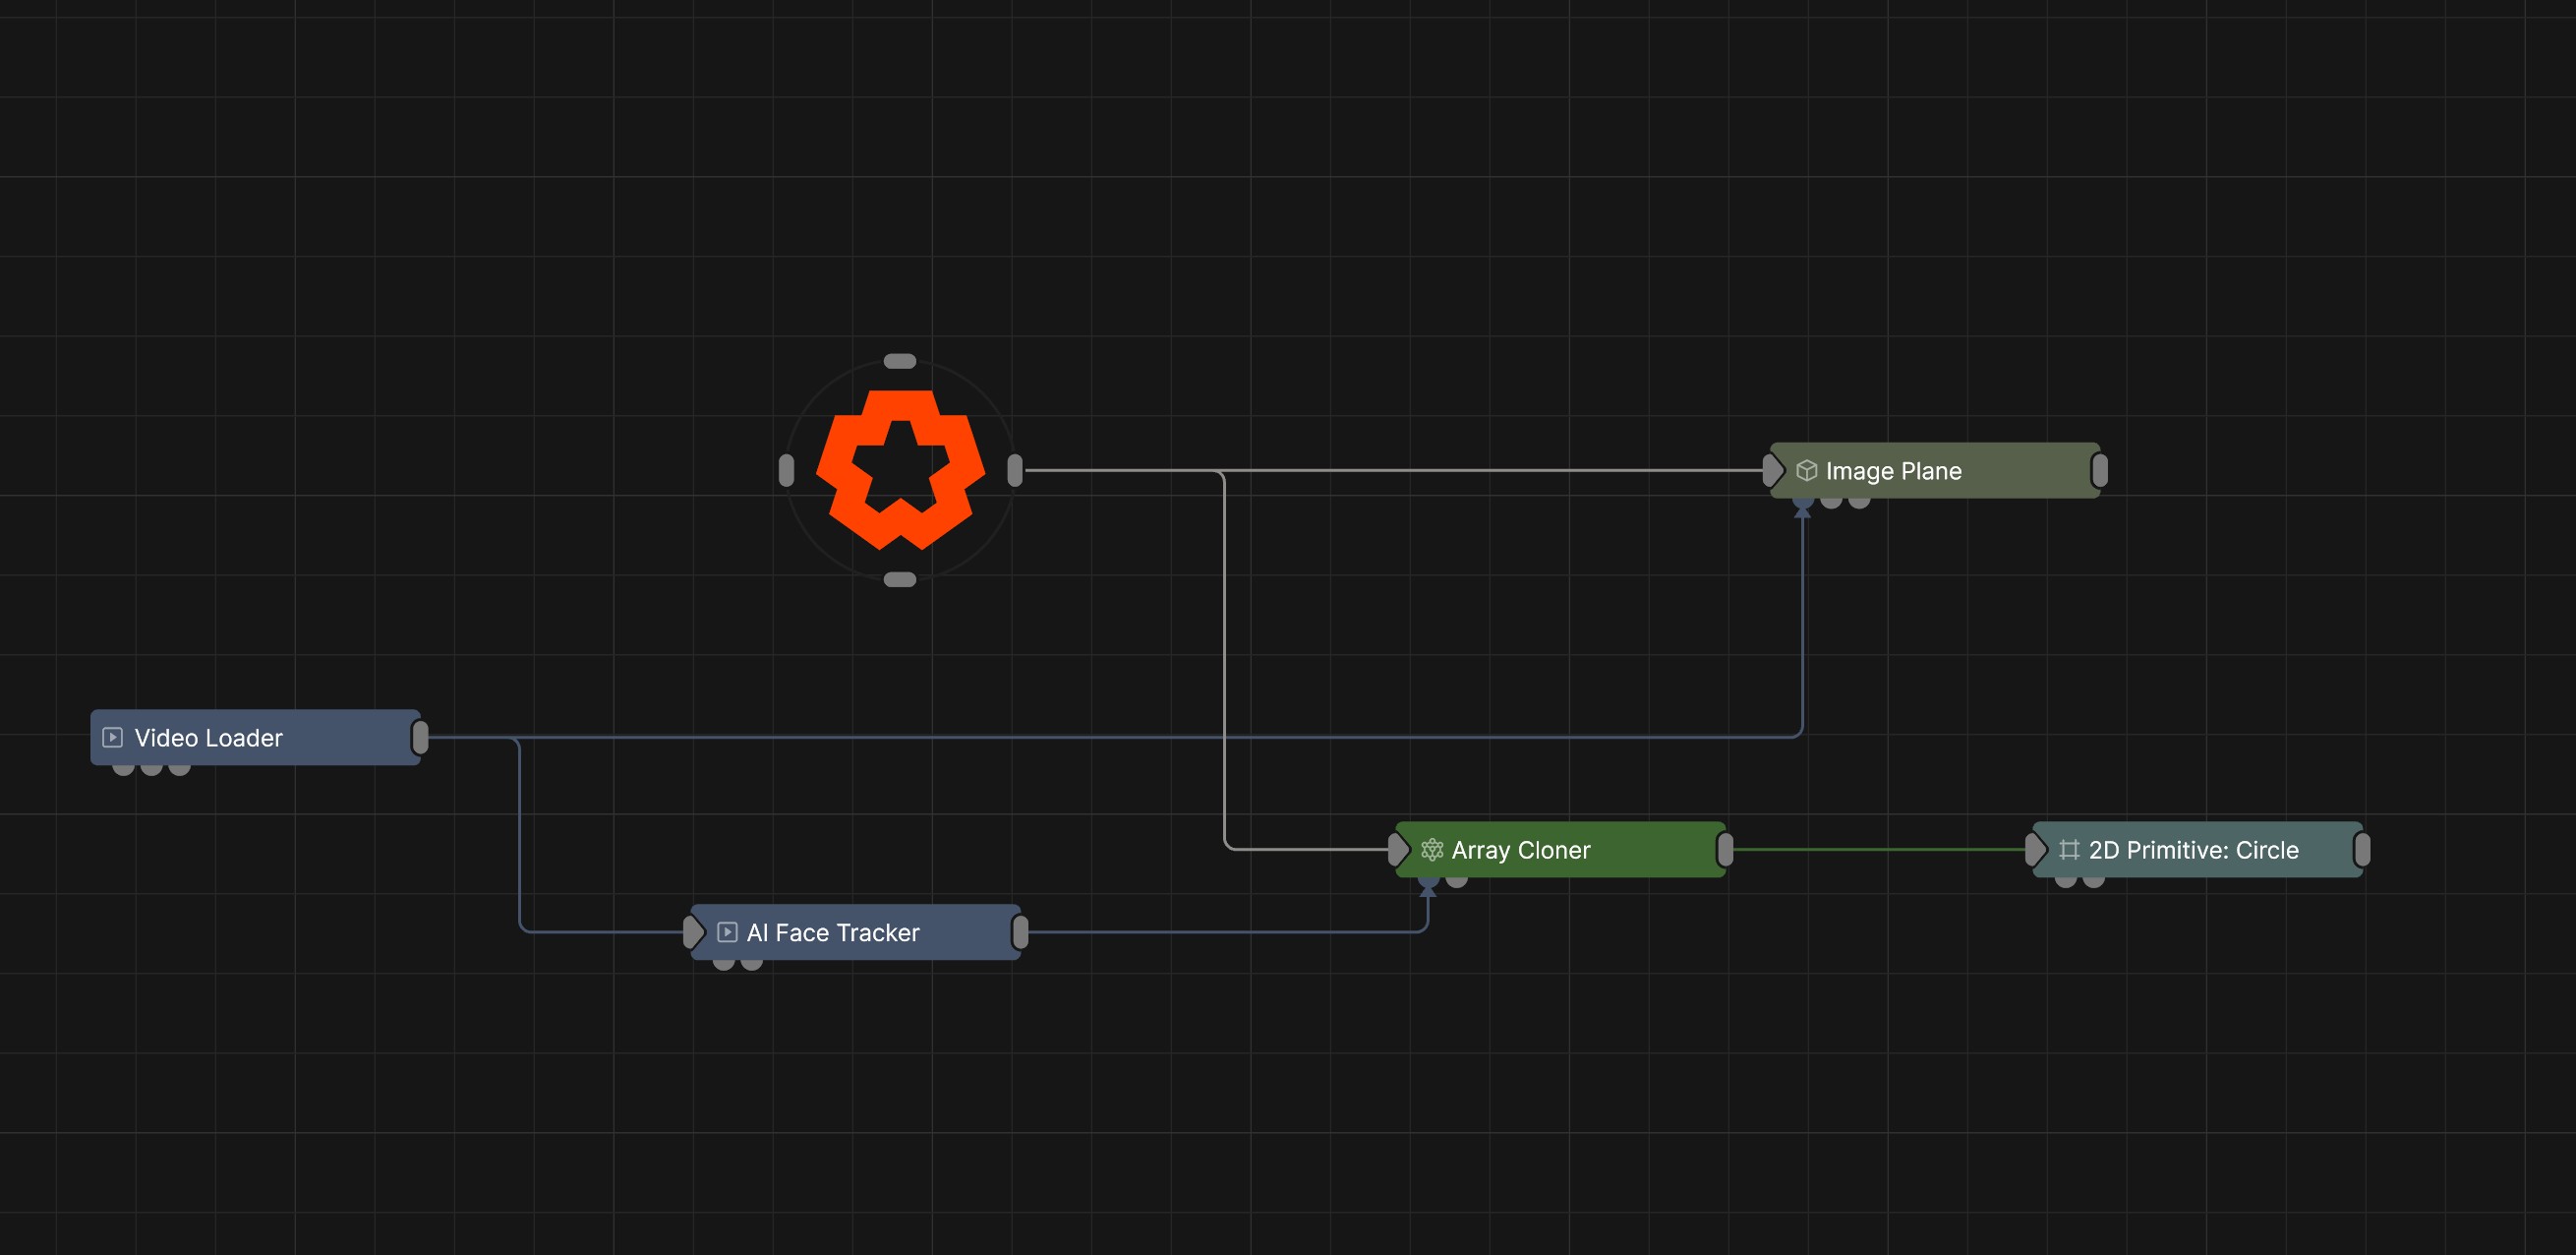Viewport: 2576px width, 1255px height.
Task: Click the Video Loader output port
Action: (x=420, y=738)
